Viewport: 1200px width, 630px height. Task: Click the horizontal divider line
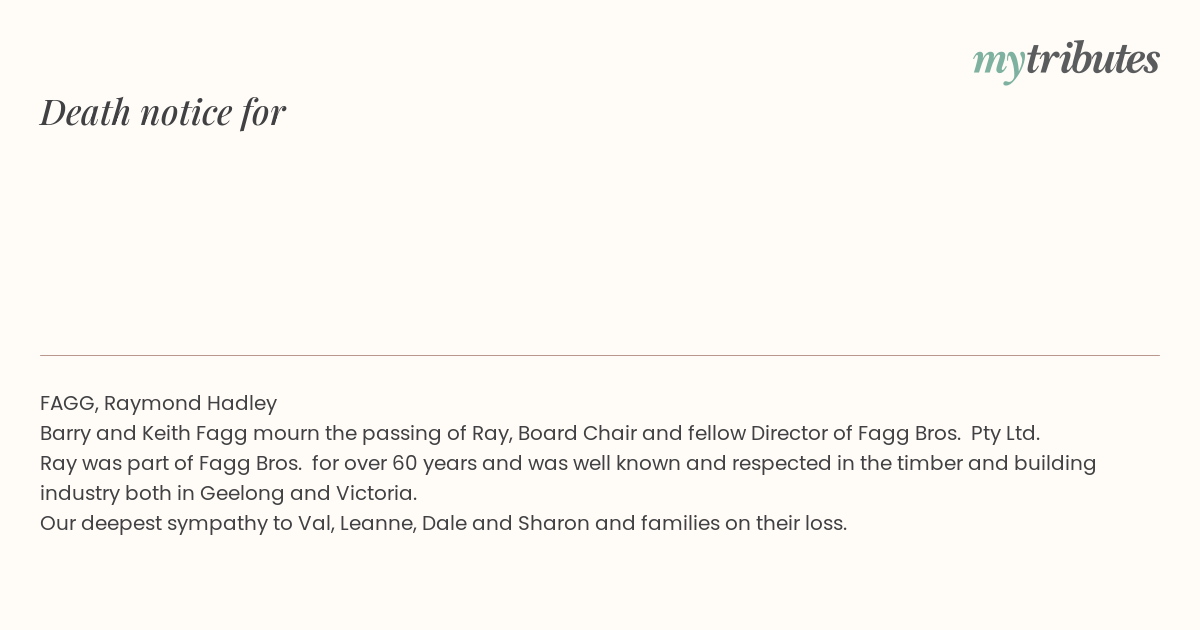coord(600,355)
